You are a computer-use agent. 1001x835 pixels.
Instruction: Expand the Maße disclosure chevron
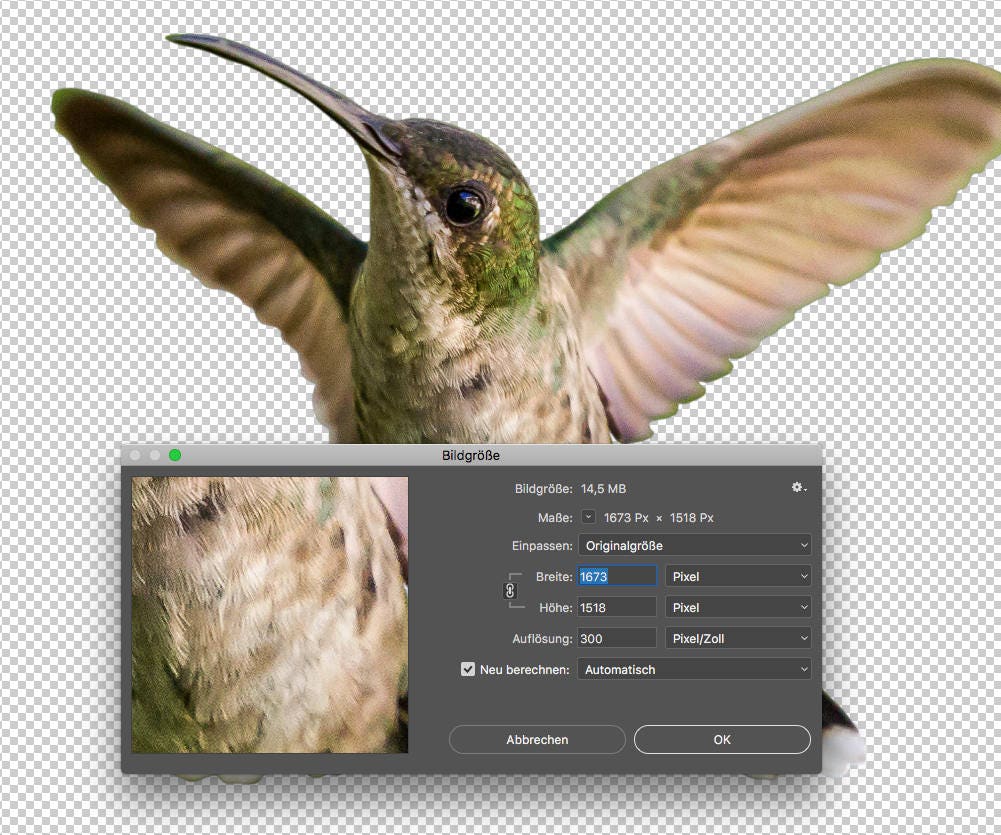point(589,517)
